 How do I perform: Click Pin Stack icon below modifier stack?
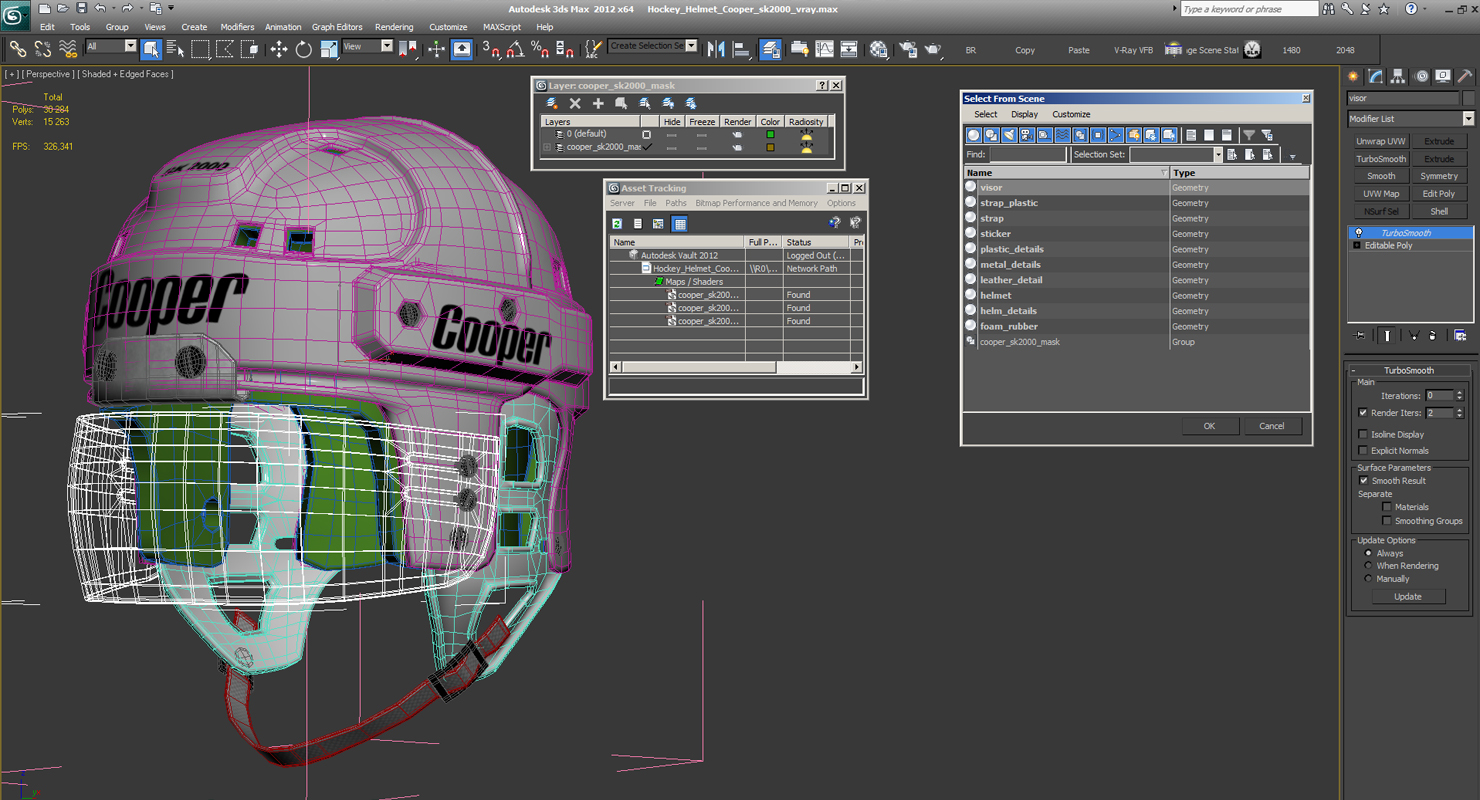point(1361,336)
